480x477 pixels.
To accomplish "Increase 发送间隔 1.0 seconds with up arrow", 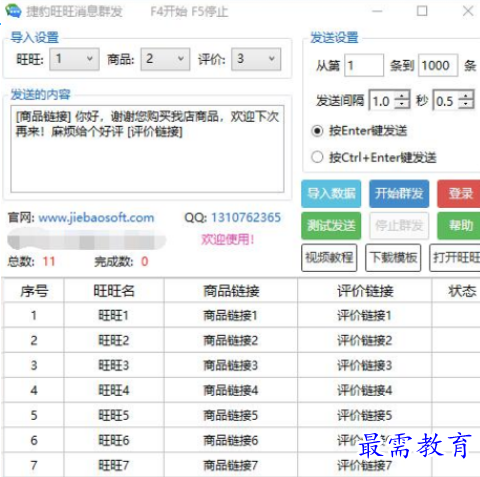I will (x=402, y=95).
